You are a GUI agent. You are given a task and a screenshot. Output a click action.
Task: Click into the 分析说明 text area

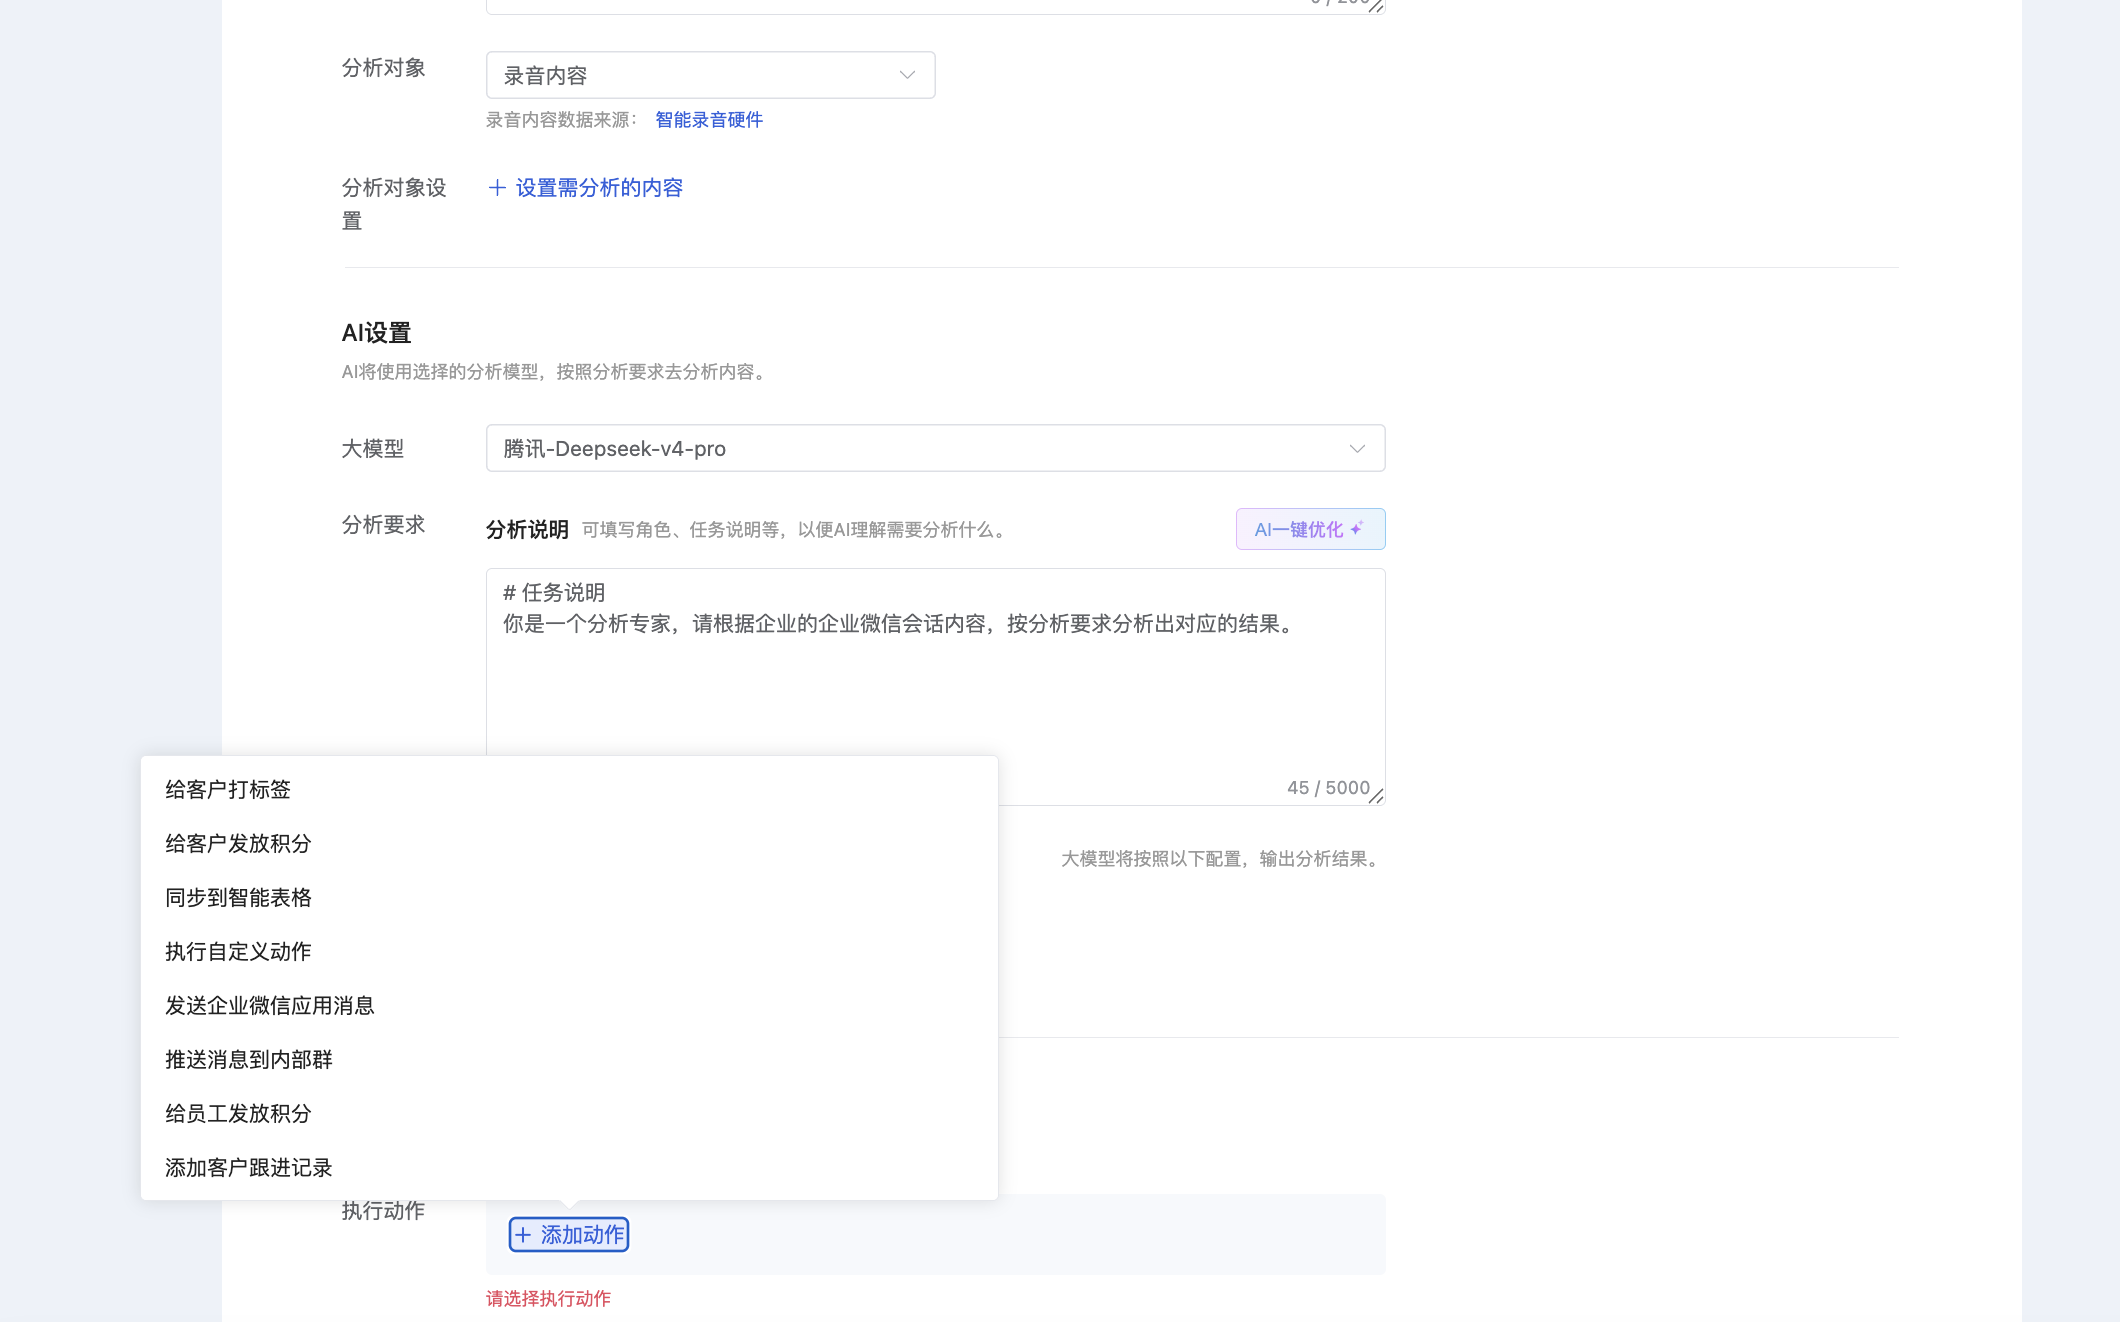935,686
